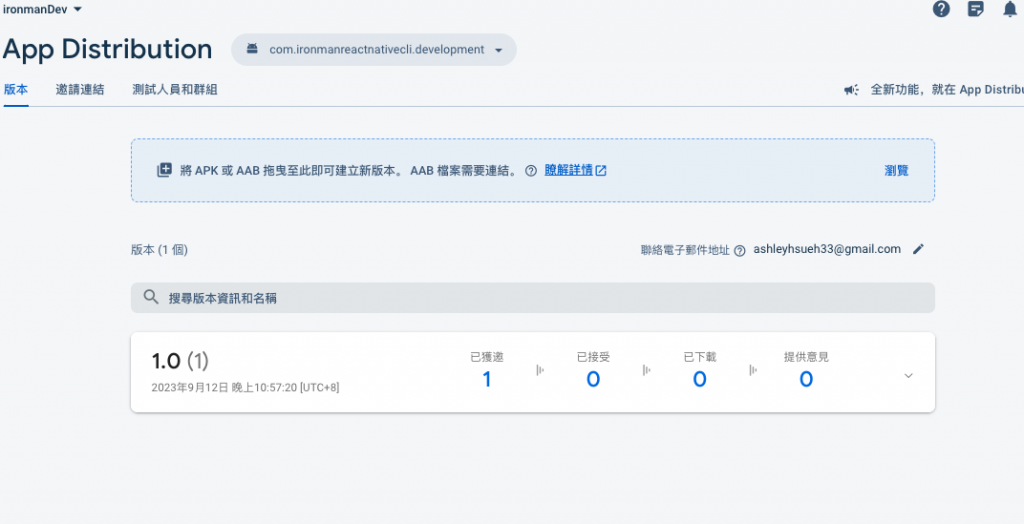
Task: Edit contact email with pencil icon
Action: pos(918,249)
